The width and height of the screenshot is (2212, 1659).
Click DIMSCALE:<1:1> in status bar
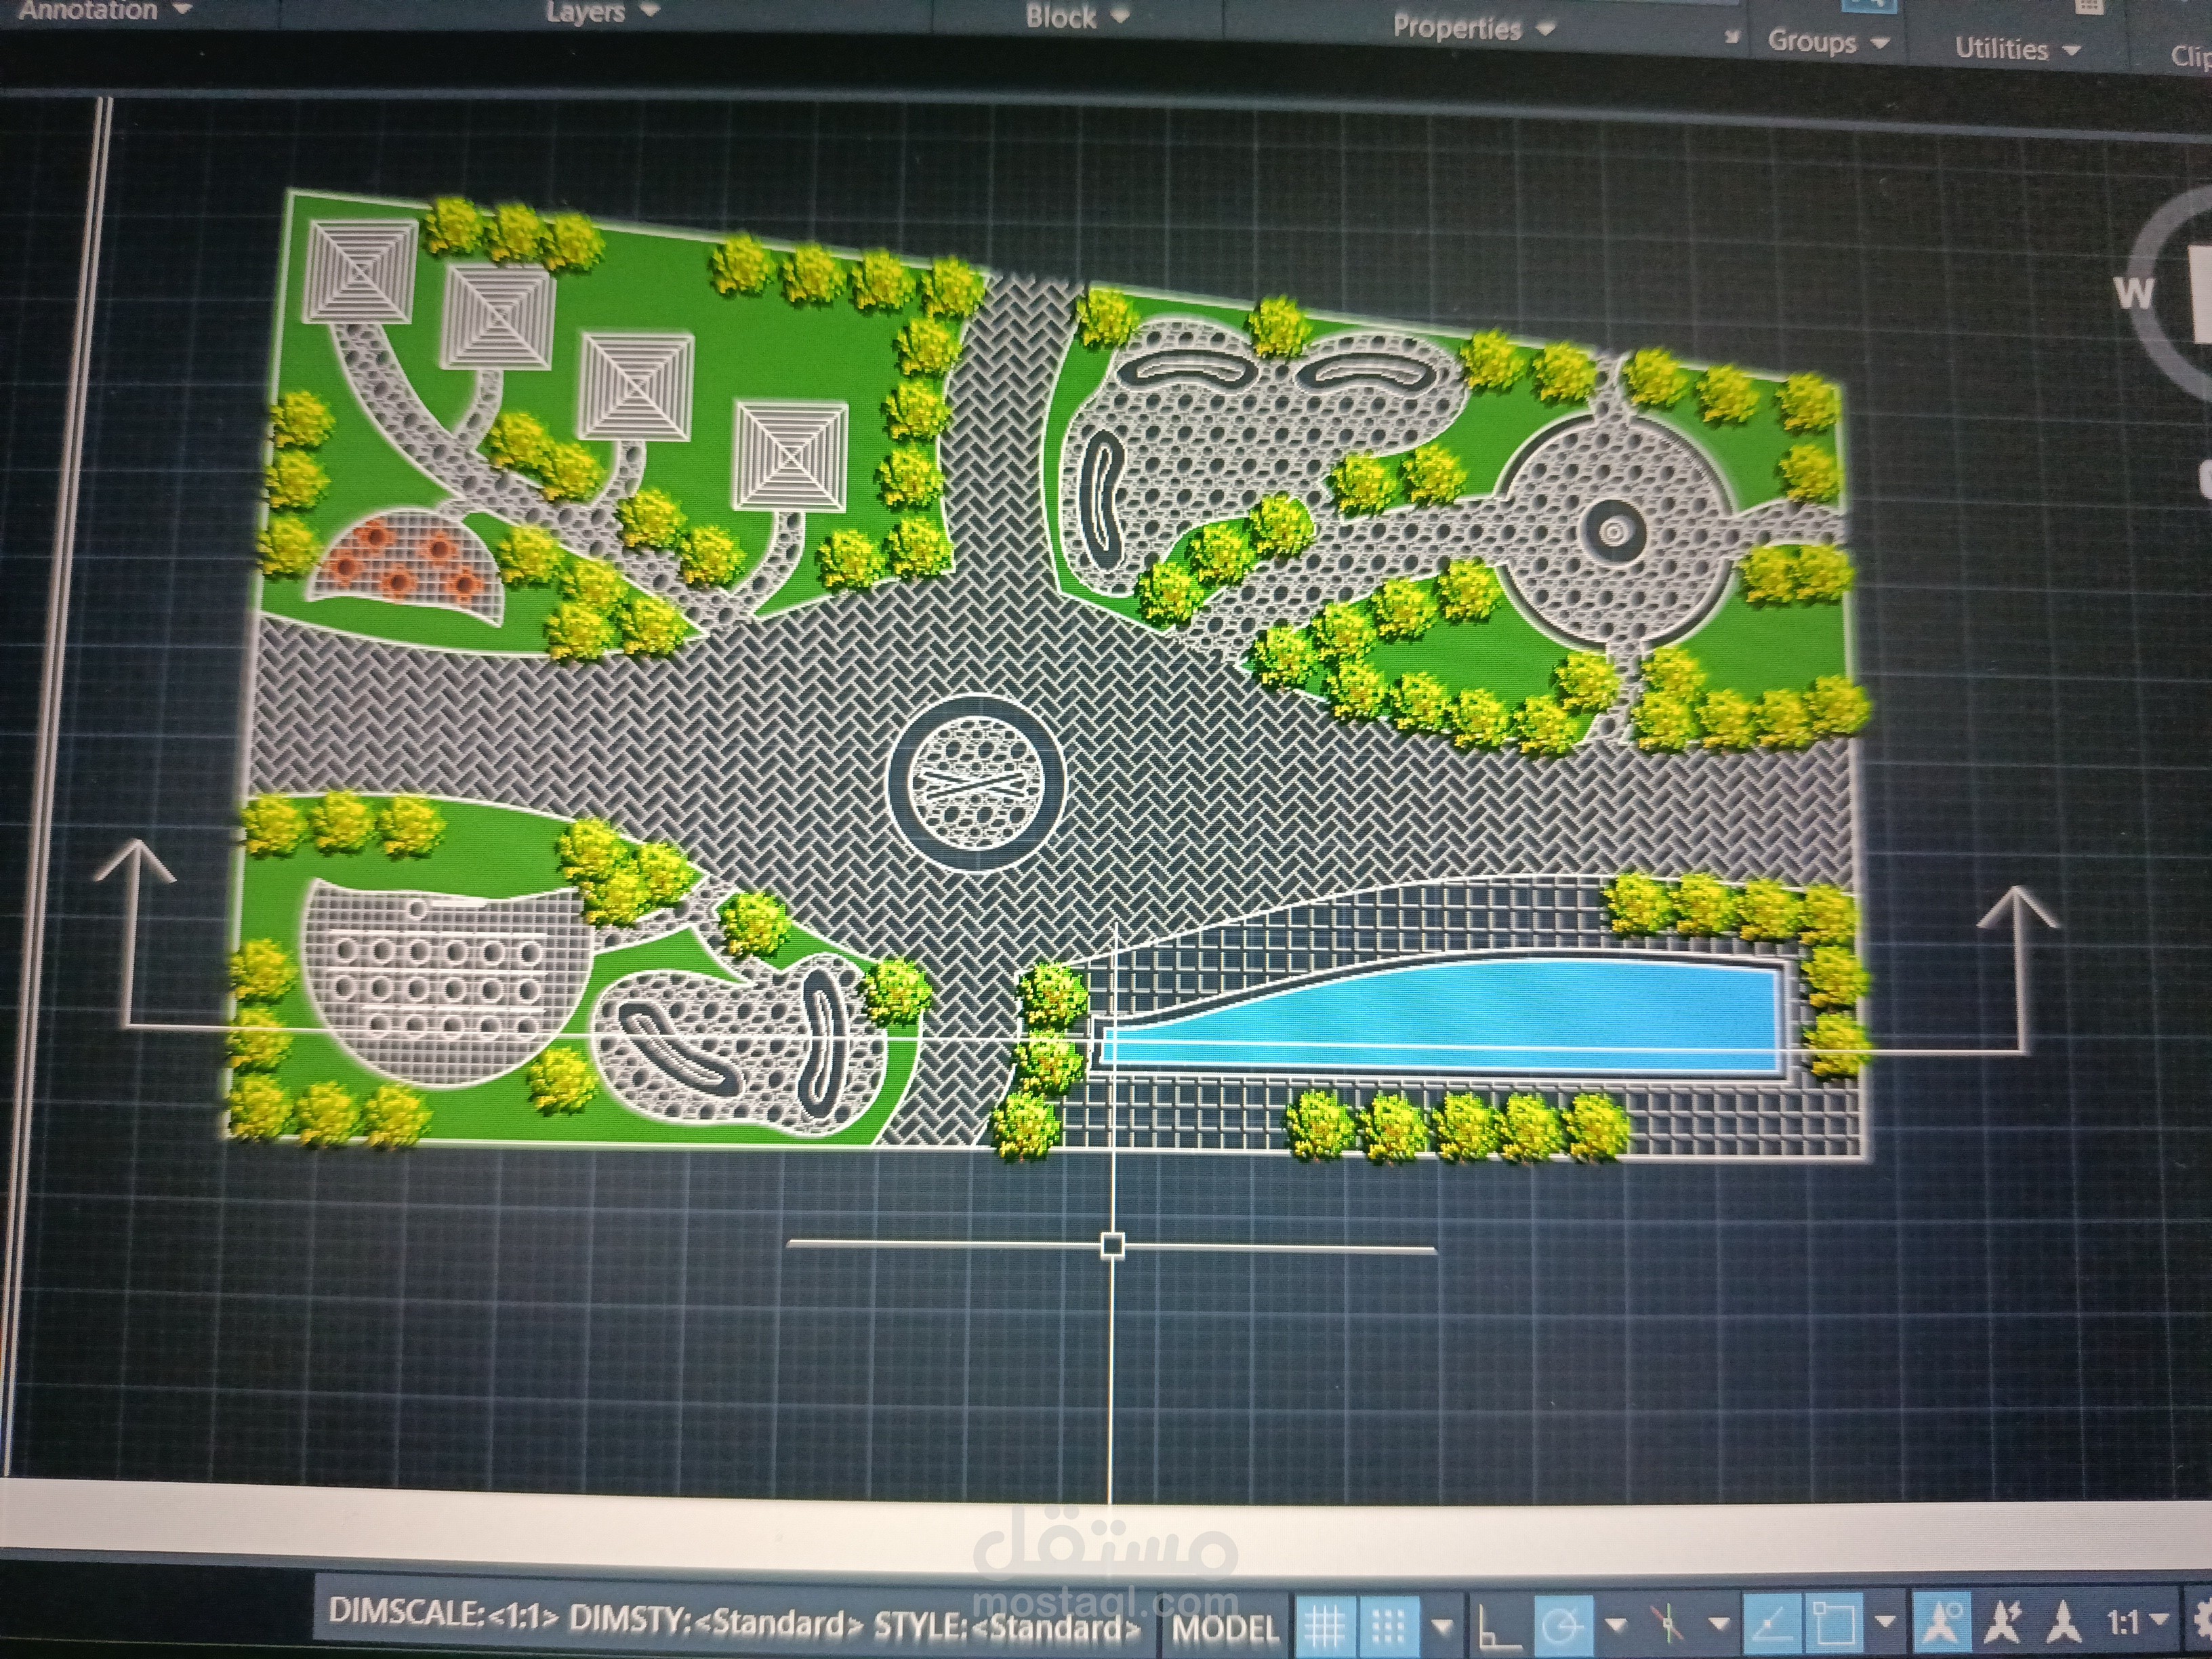tap(443, 1613)
